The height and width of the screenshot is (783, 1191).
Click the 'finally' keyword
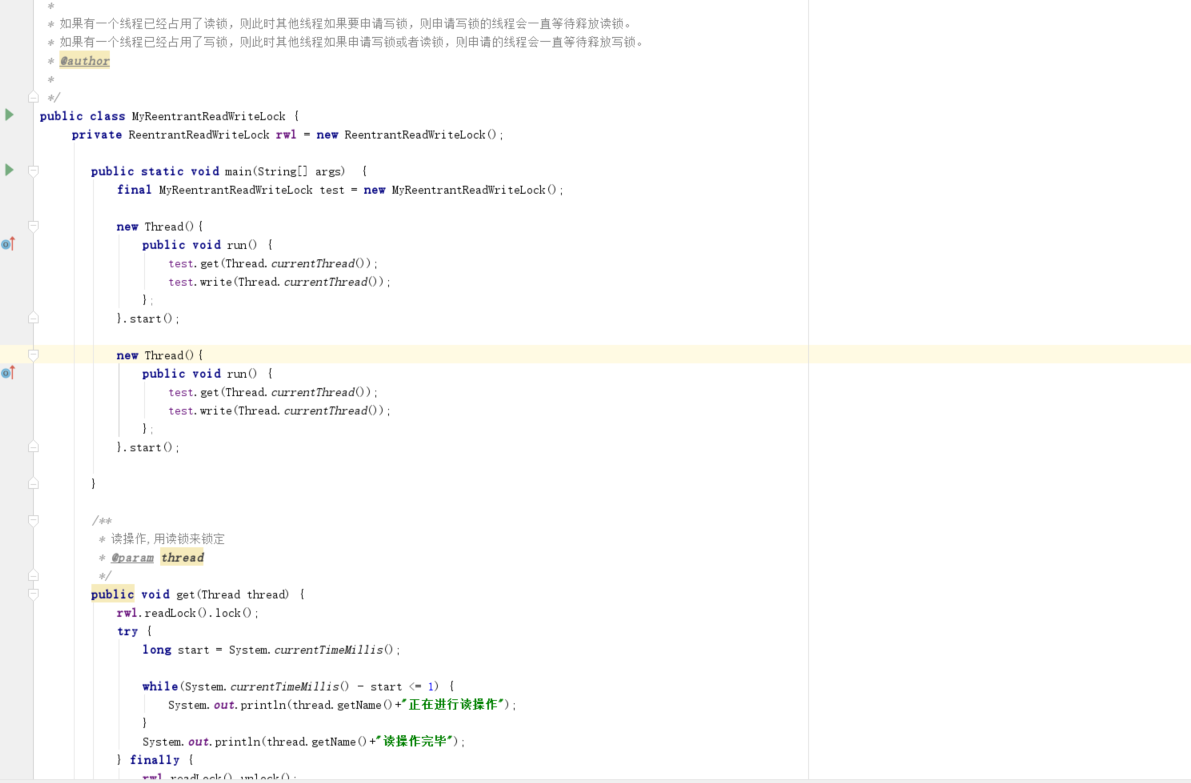[x=155, y=759]
